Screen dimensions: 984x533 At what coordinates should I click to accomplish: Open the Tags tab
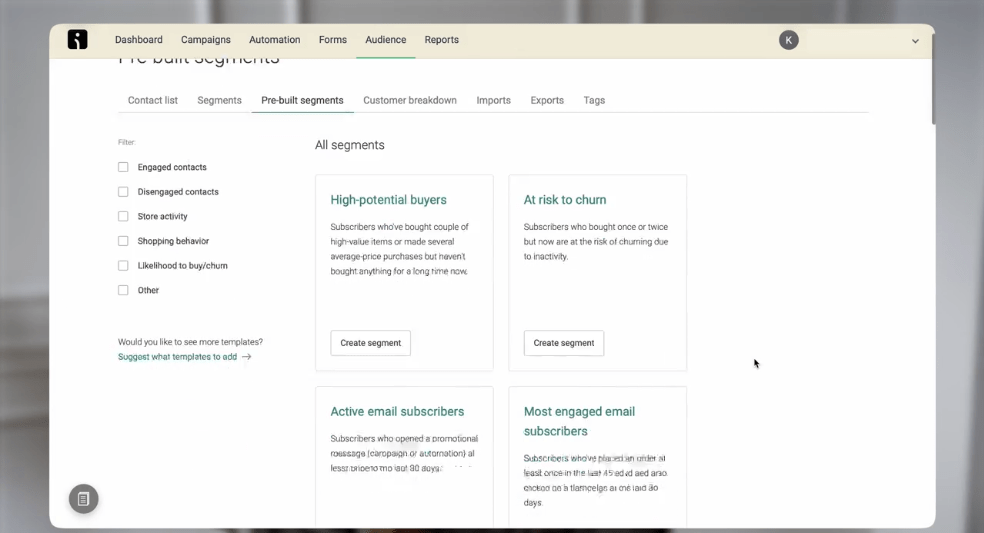point(594,100)
